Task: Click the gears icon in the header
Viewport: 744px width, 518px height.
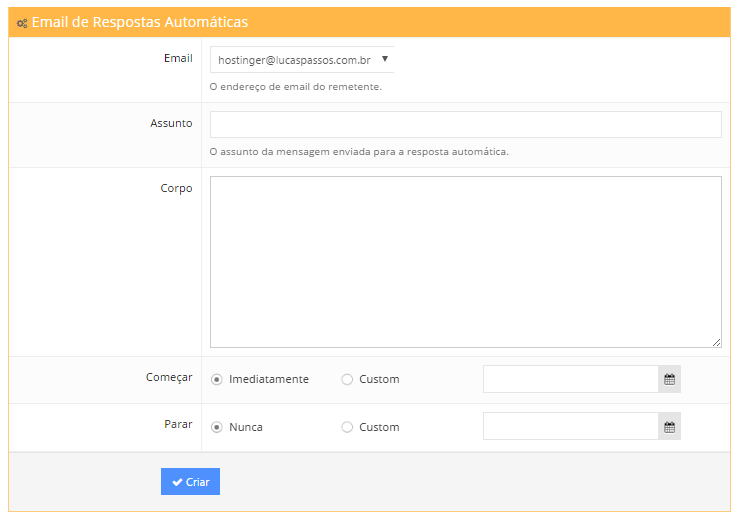Action: point(22,22)
